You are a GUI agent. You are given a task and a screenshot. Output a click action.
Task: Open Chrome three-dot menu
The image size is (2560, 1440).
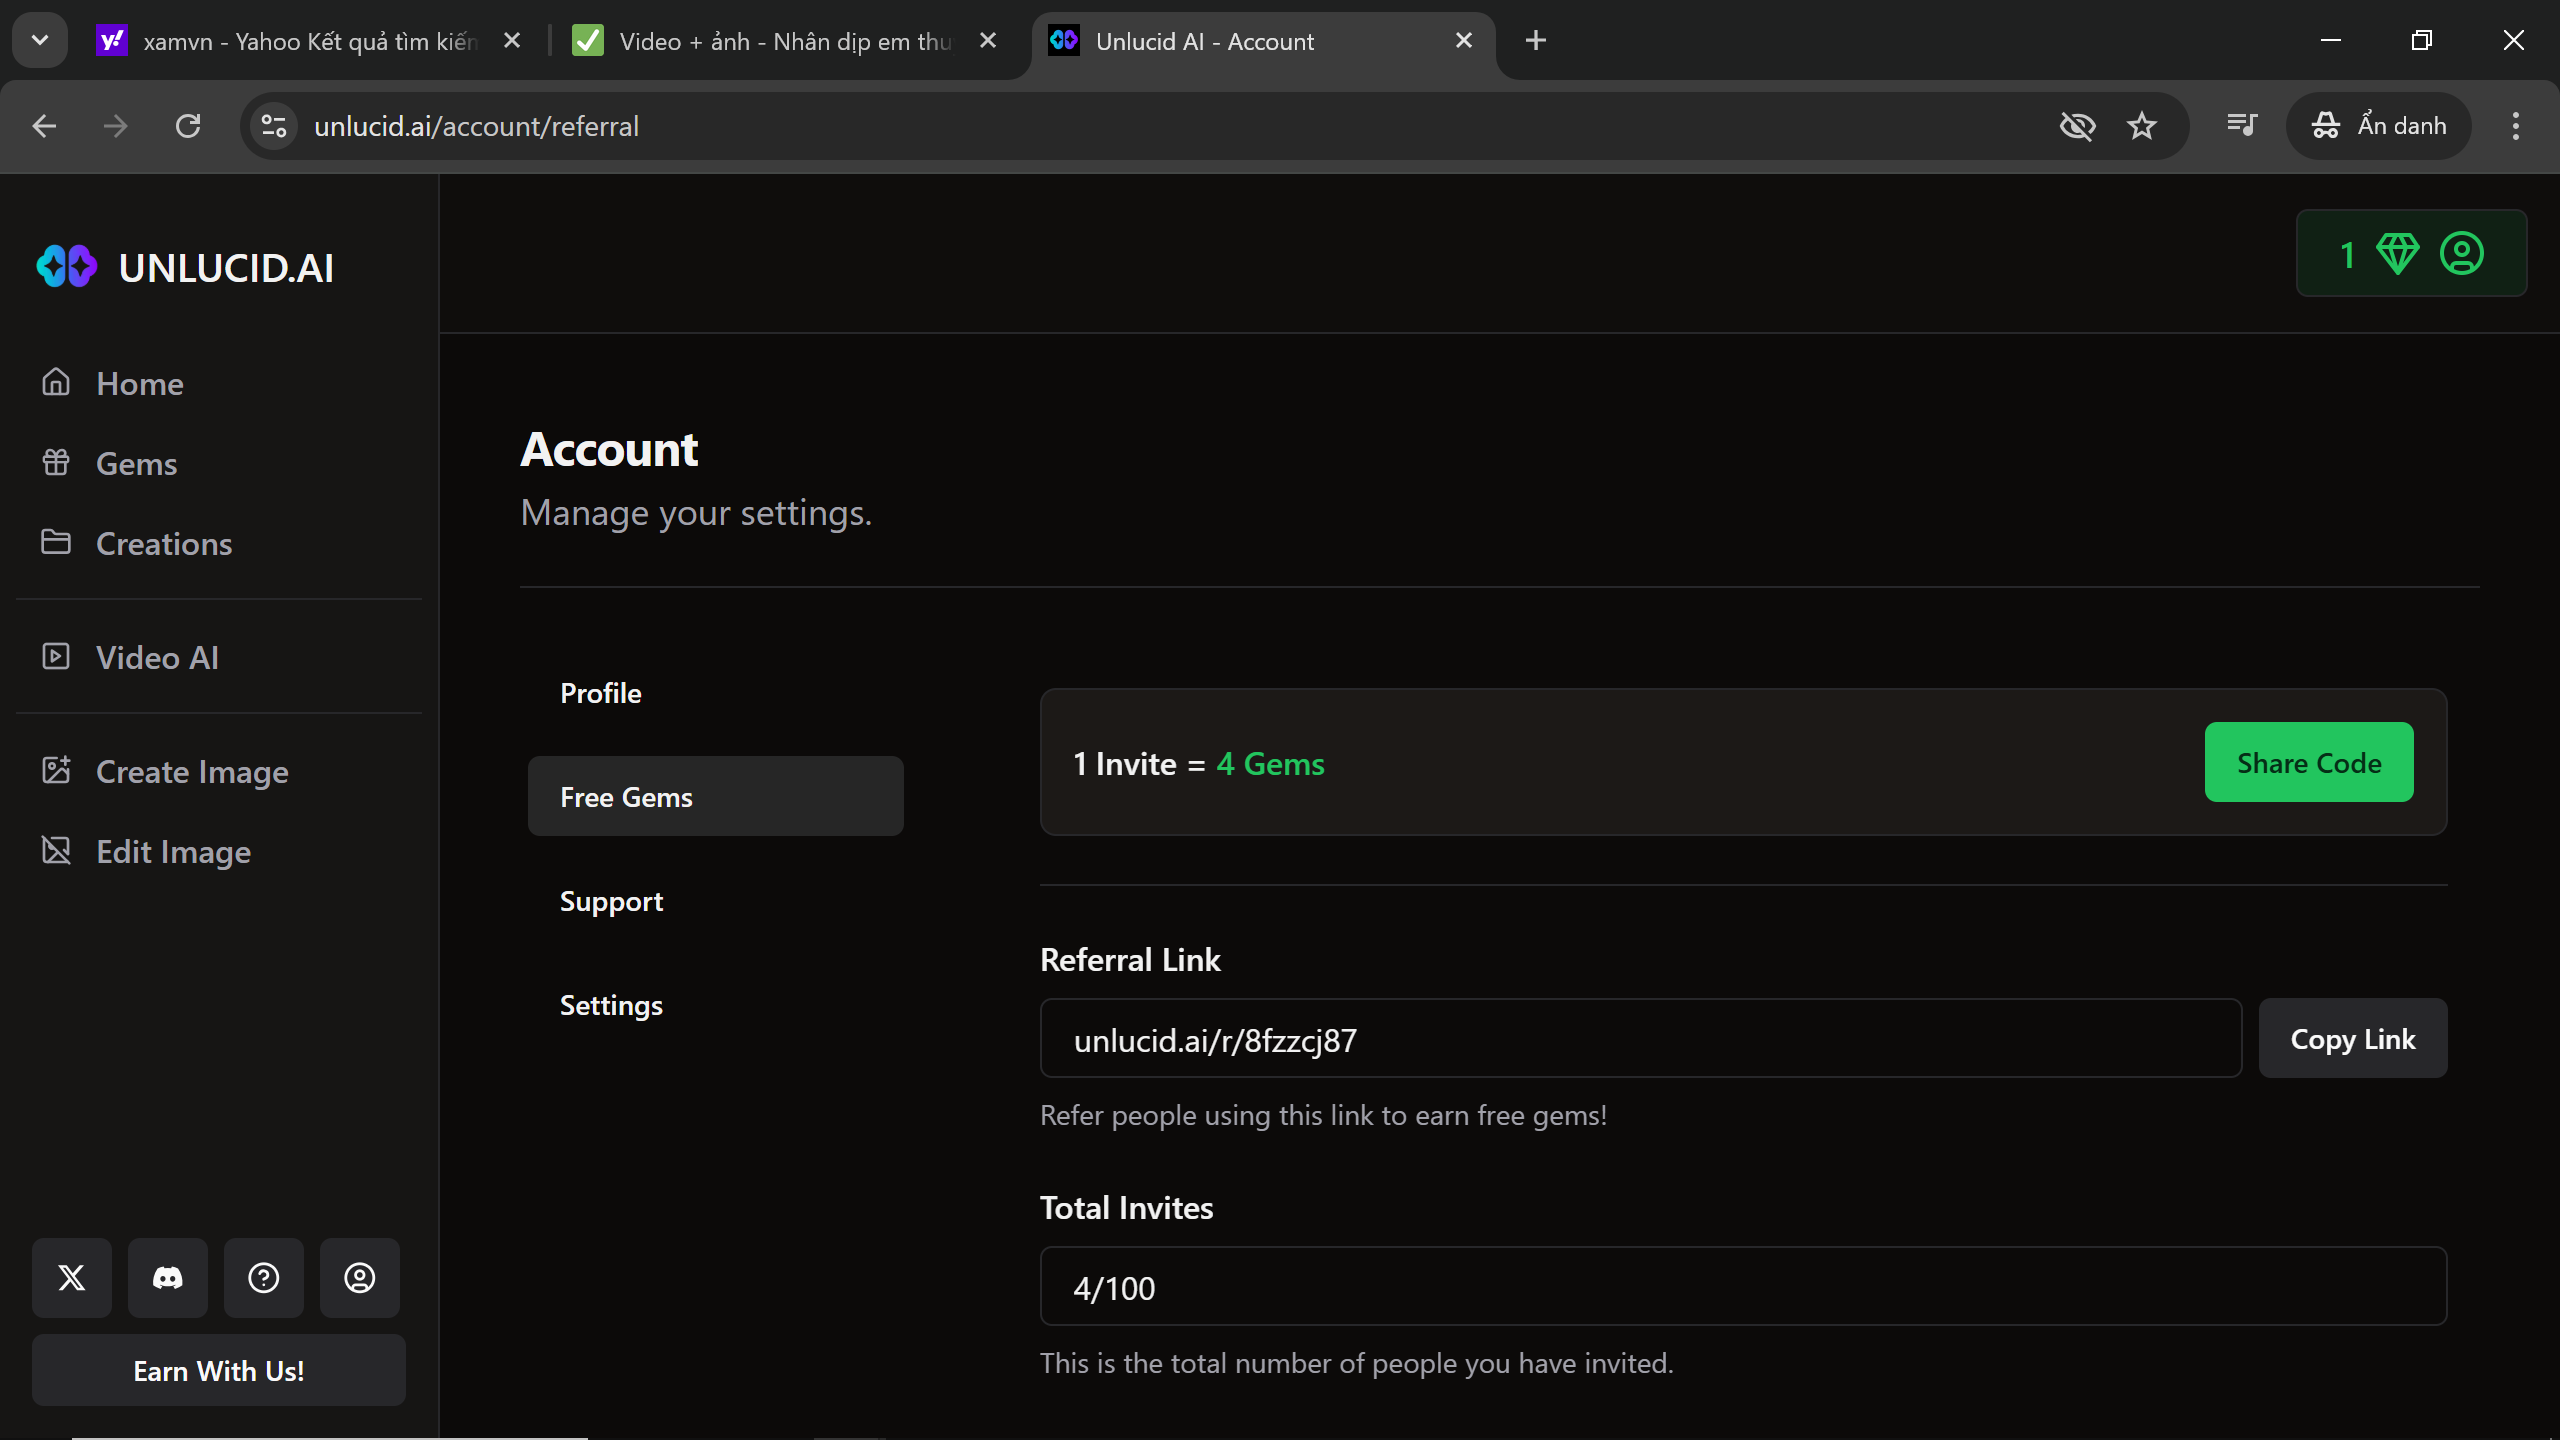tap(2515, 126)
